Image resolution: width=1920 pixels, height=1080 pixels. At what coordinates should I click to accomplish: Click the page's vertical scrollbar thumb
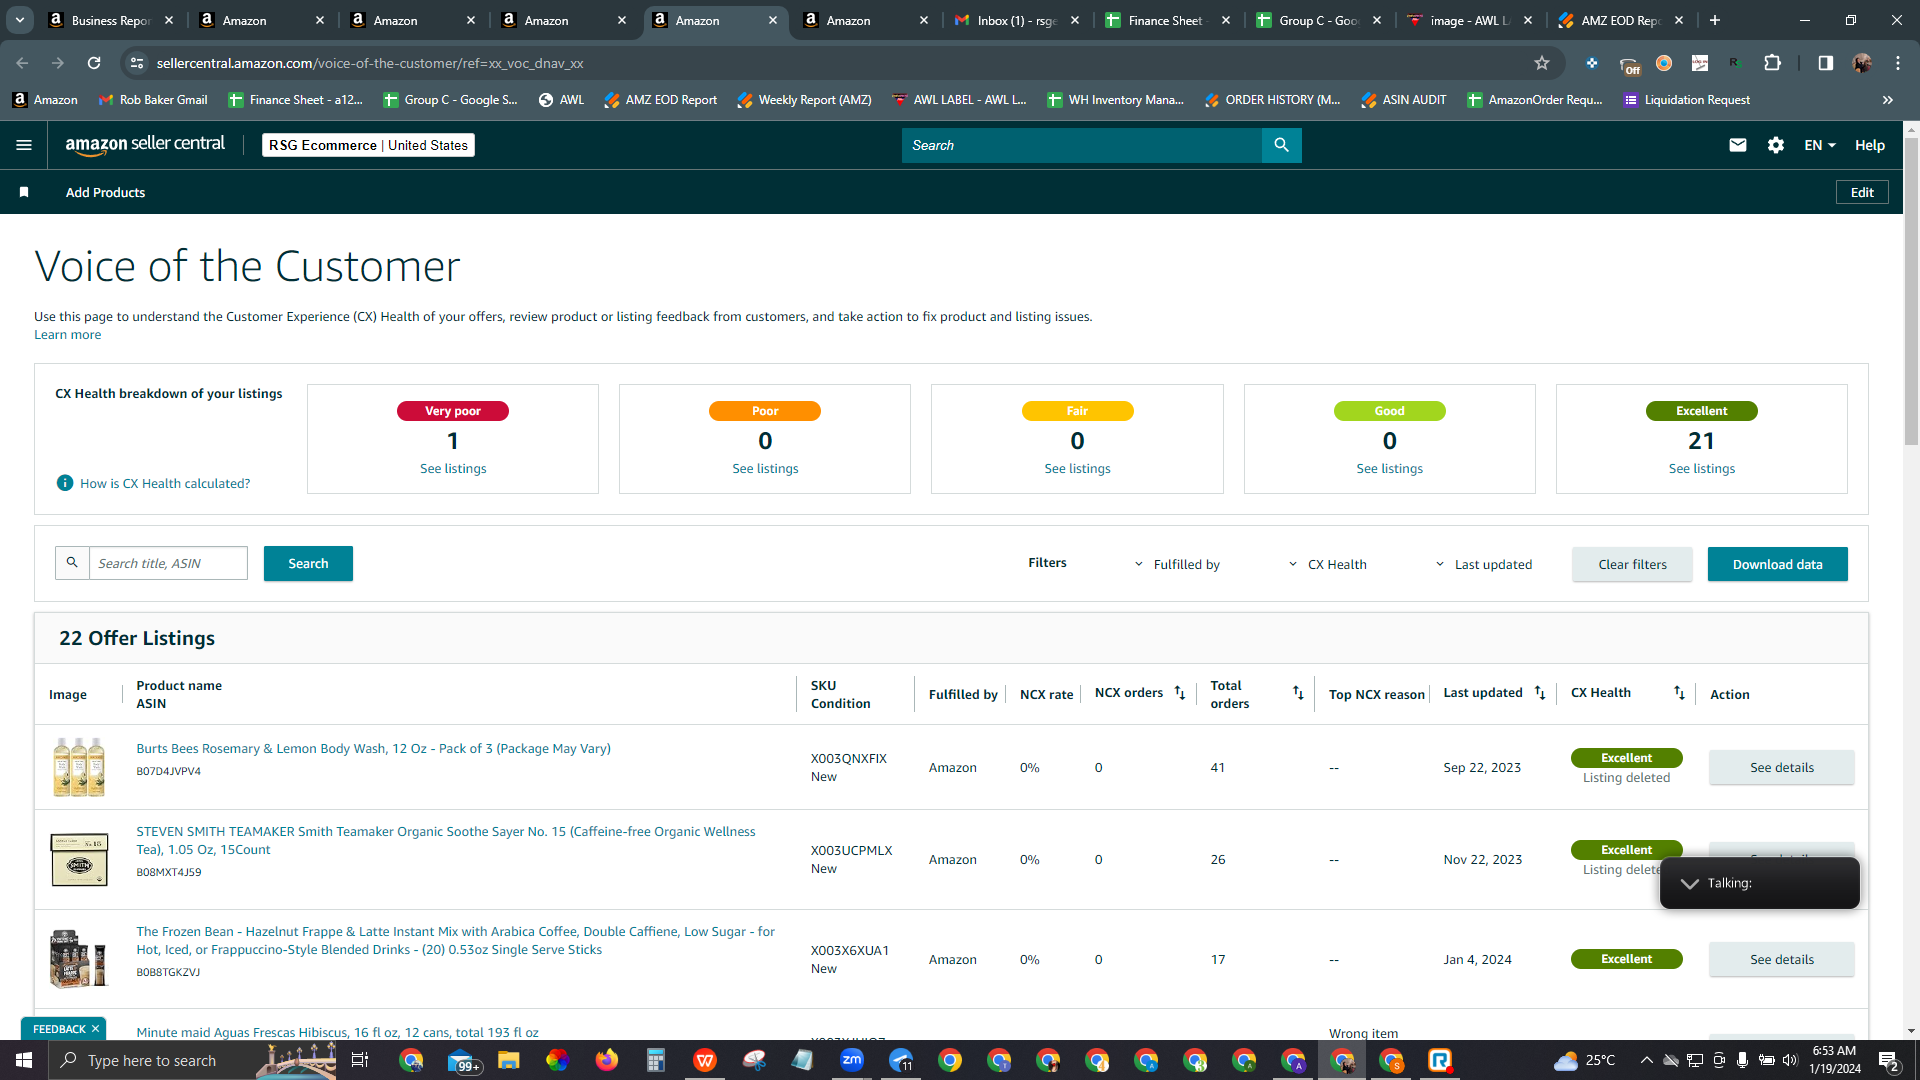coord(1911,290)
